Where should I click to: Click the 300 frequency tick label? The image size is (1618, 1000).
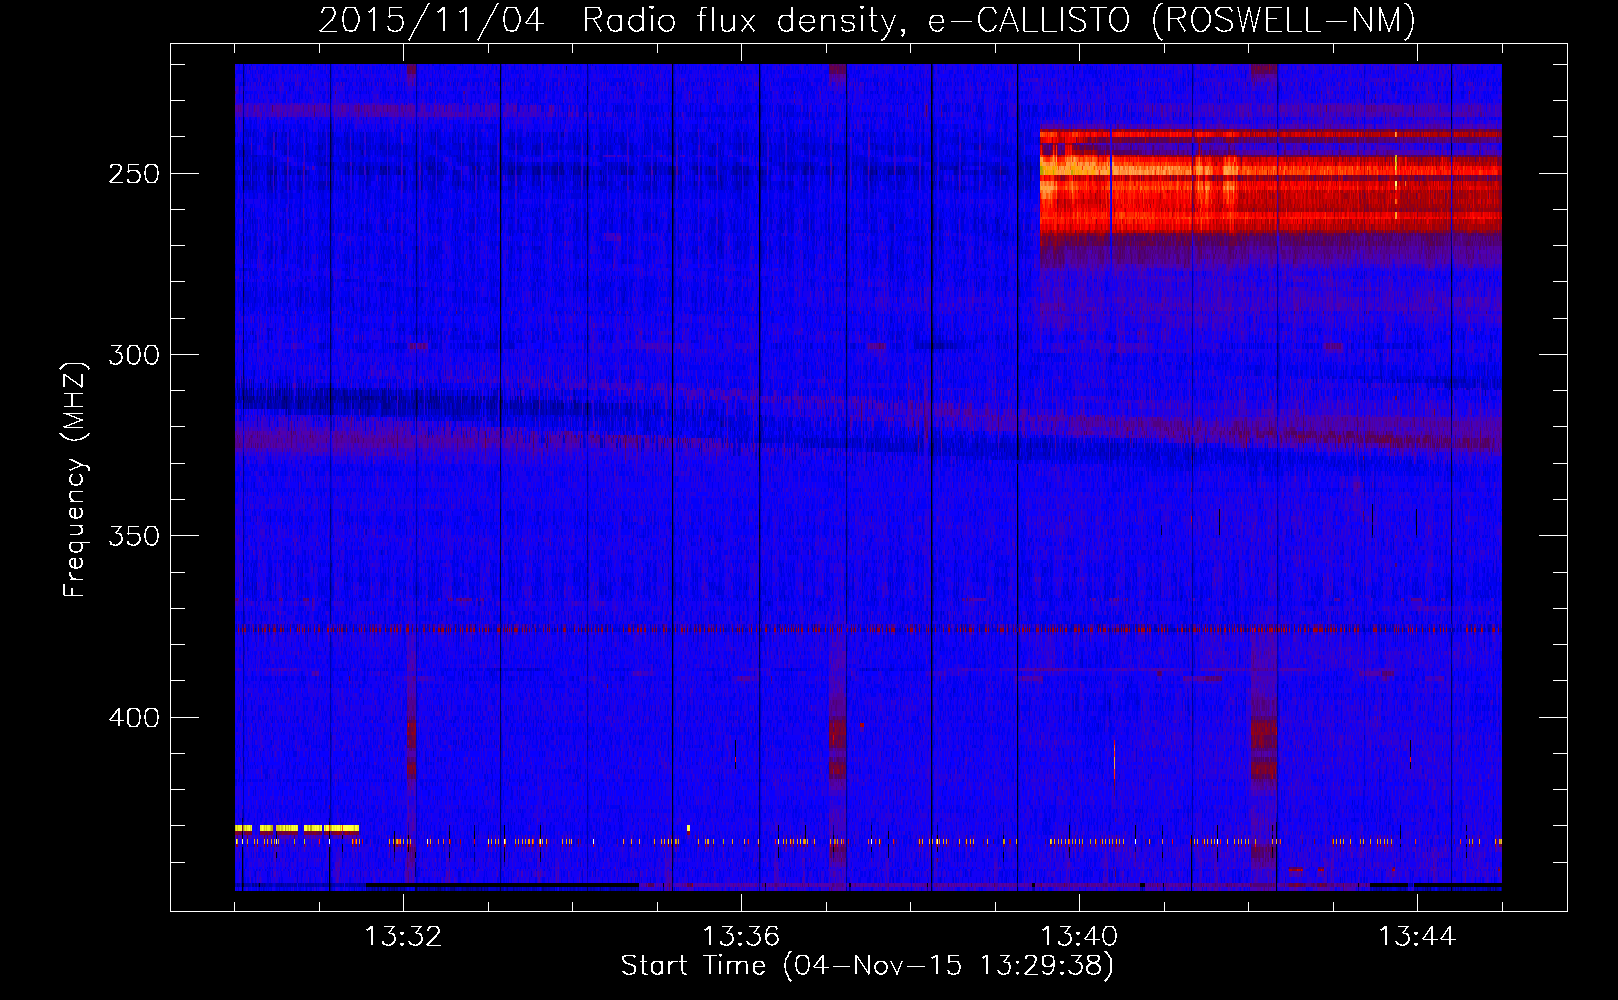[135, 355]
